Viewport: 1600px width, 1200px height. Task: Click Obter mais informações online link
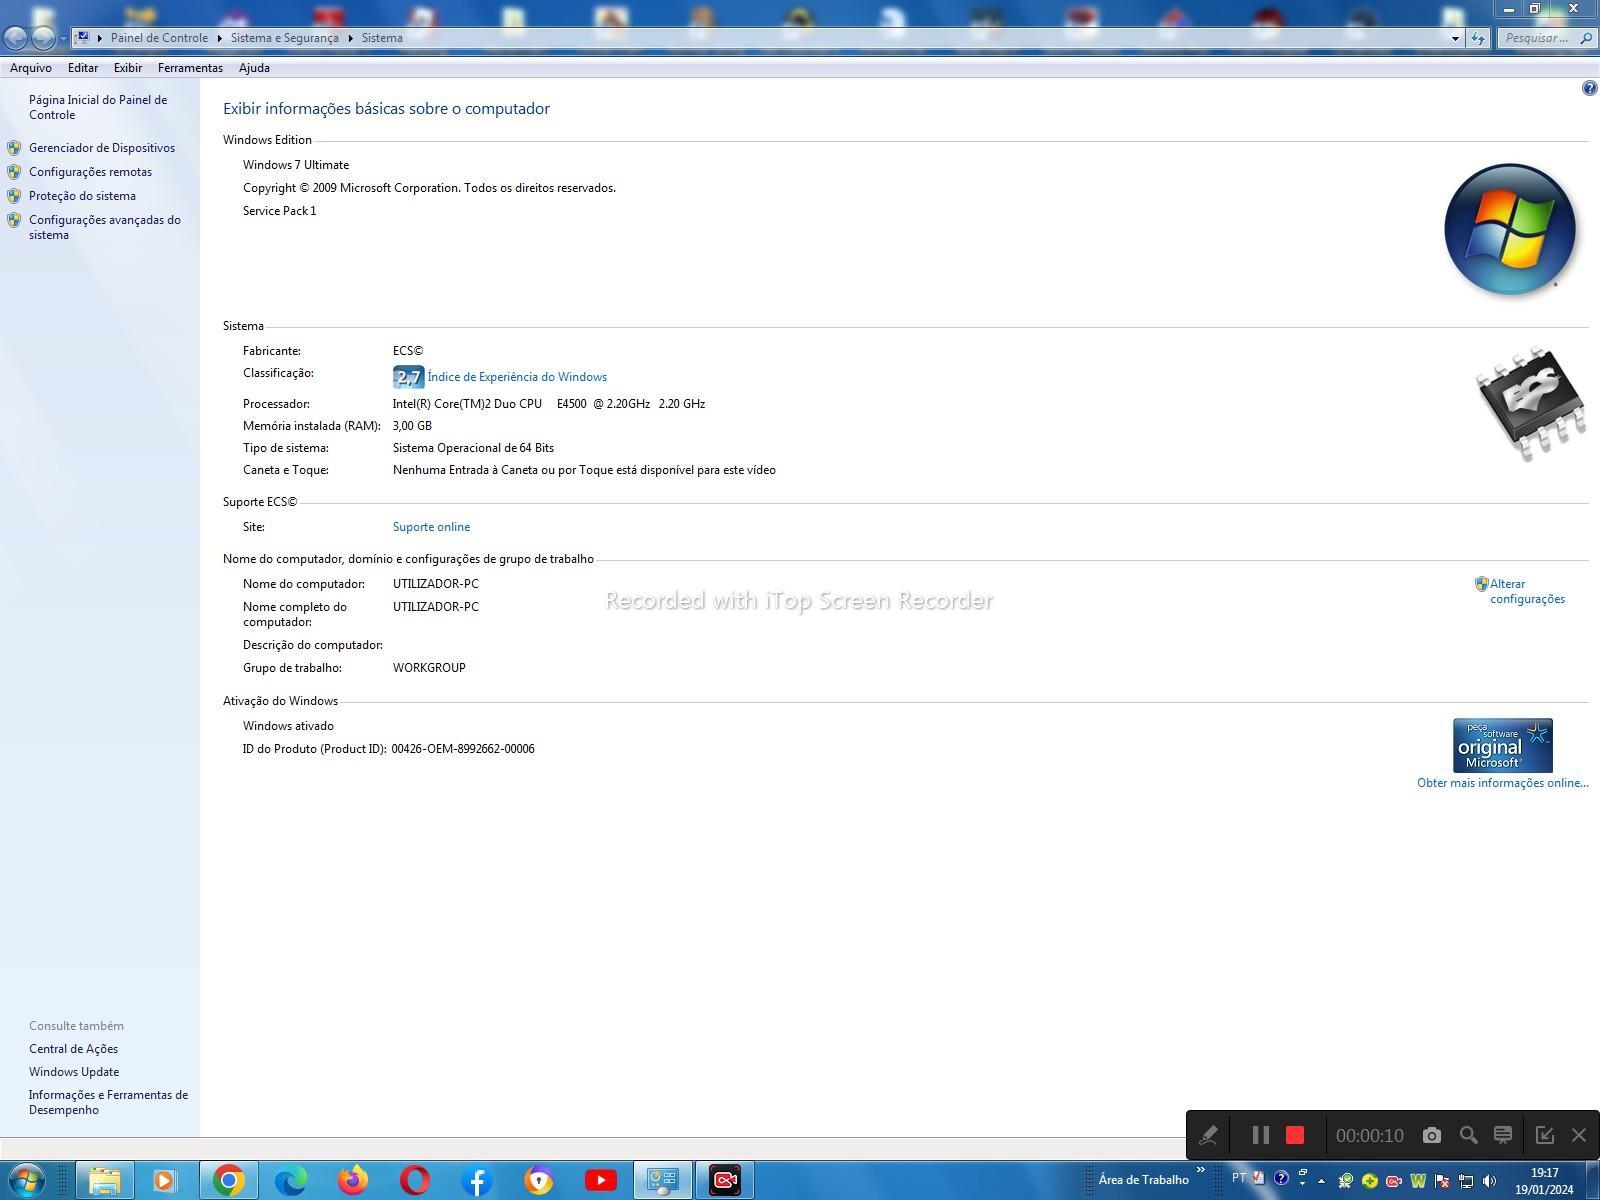point(1502,783)
